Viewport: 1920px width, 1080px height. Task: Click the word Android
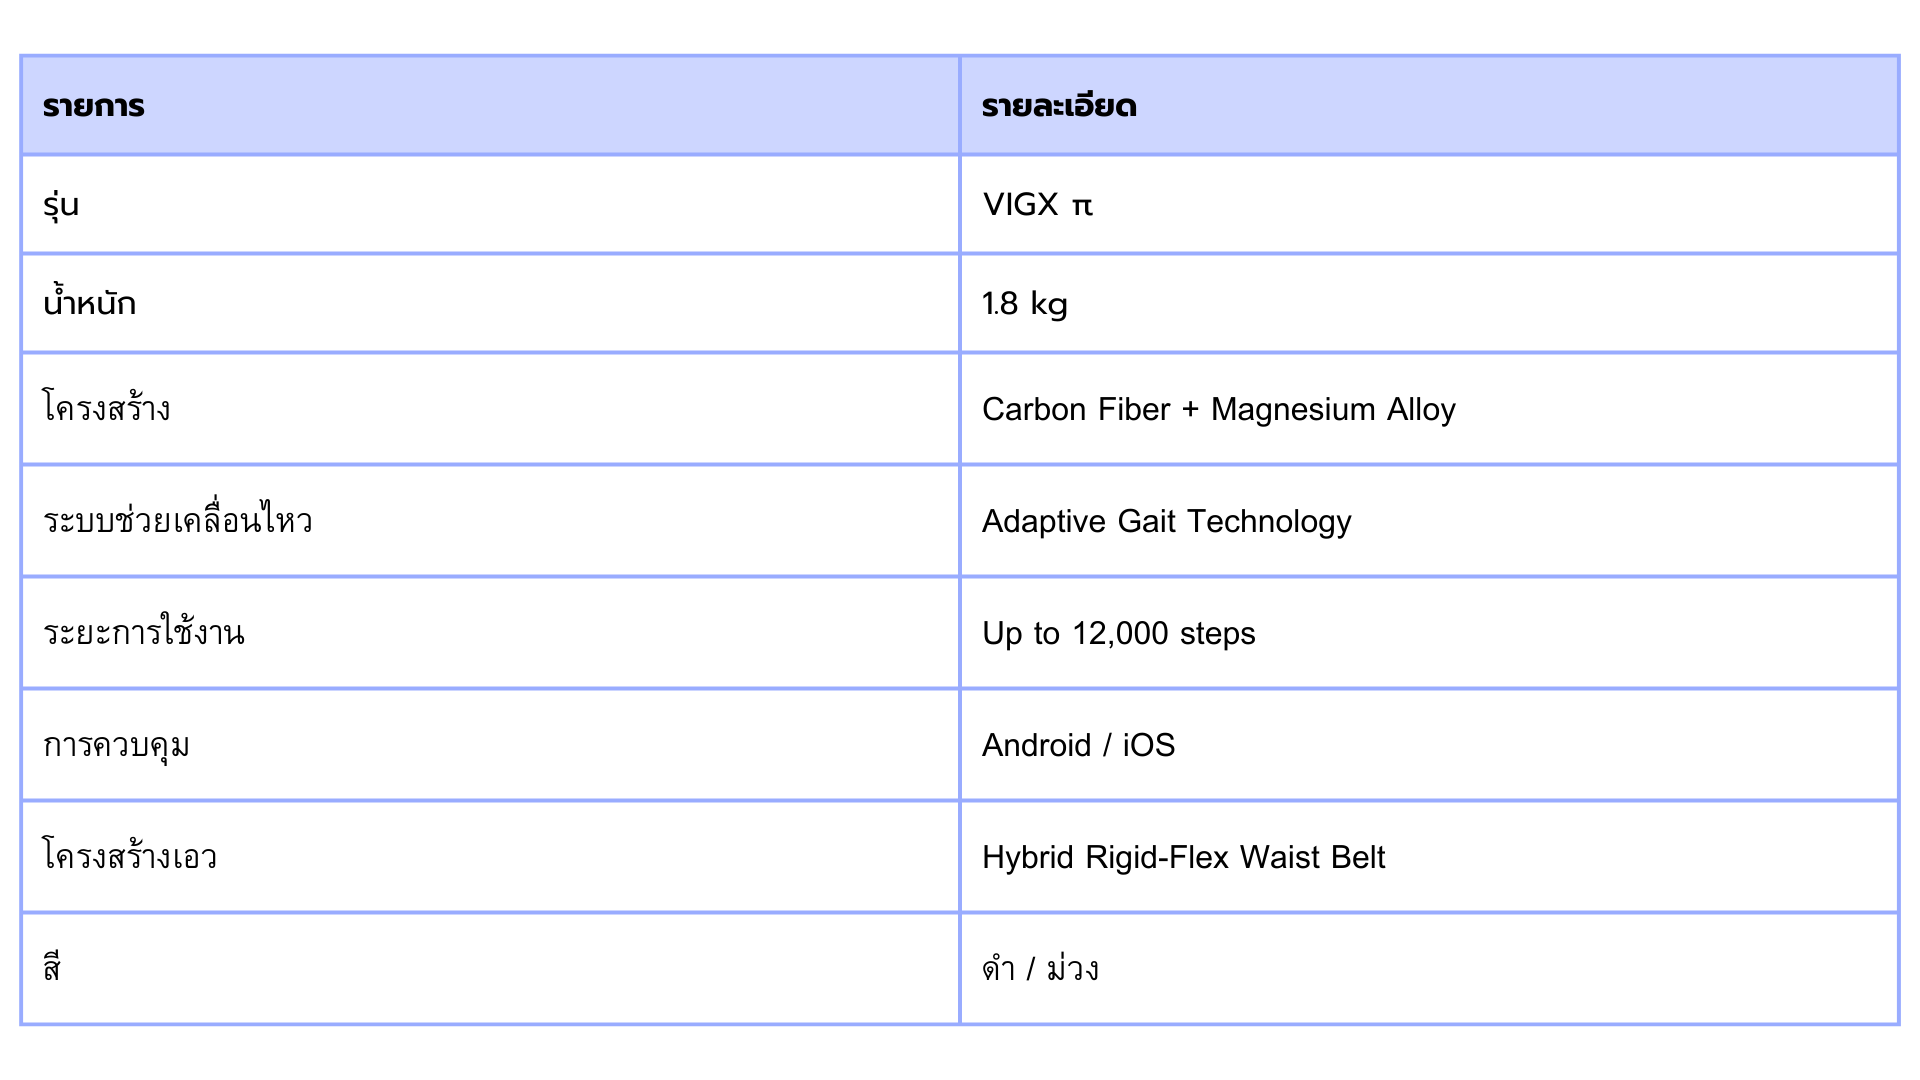(1036, 745)
